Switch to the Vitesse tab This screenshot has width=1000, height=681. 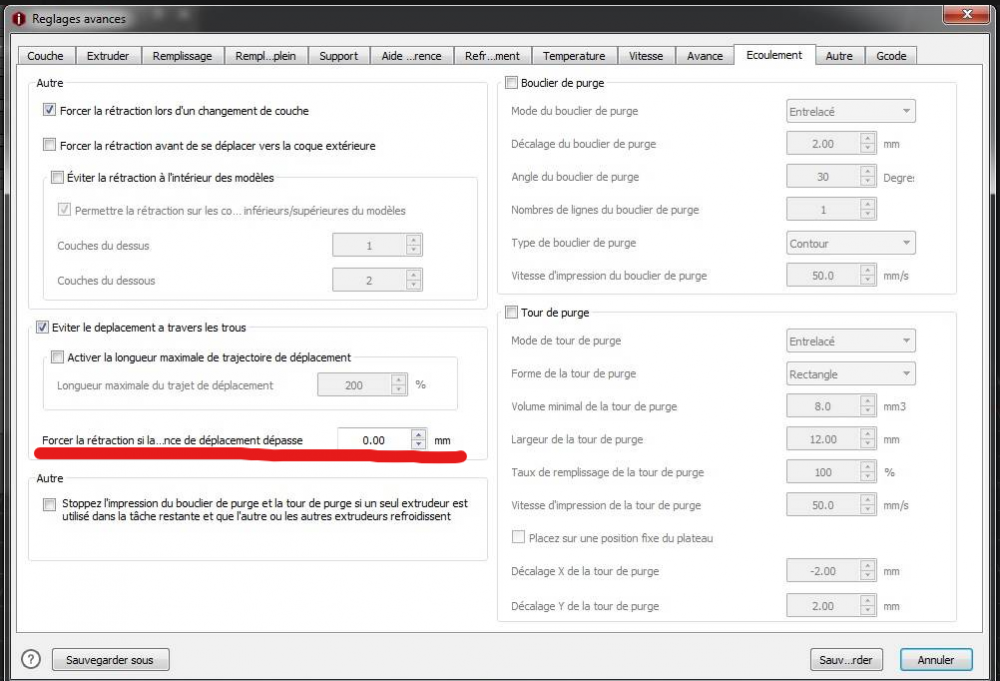(646, 55)
